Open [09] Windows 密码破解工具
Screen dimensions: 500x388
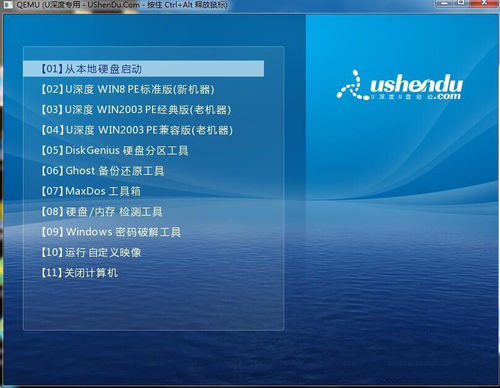click(x=111, y=232)
